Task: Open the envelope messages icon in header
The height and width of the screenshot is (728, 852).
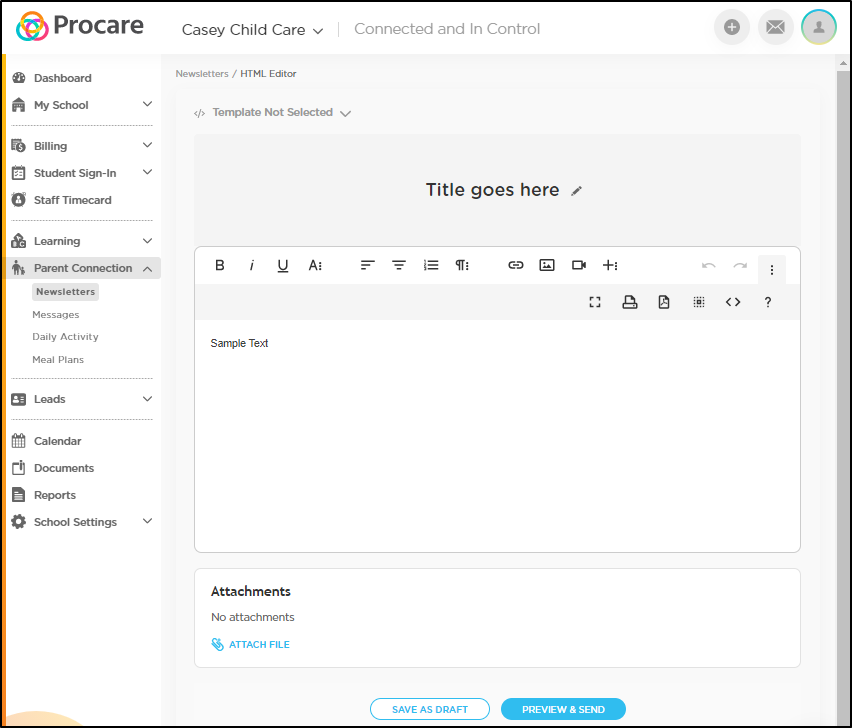Action: point(775,27)
